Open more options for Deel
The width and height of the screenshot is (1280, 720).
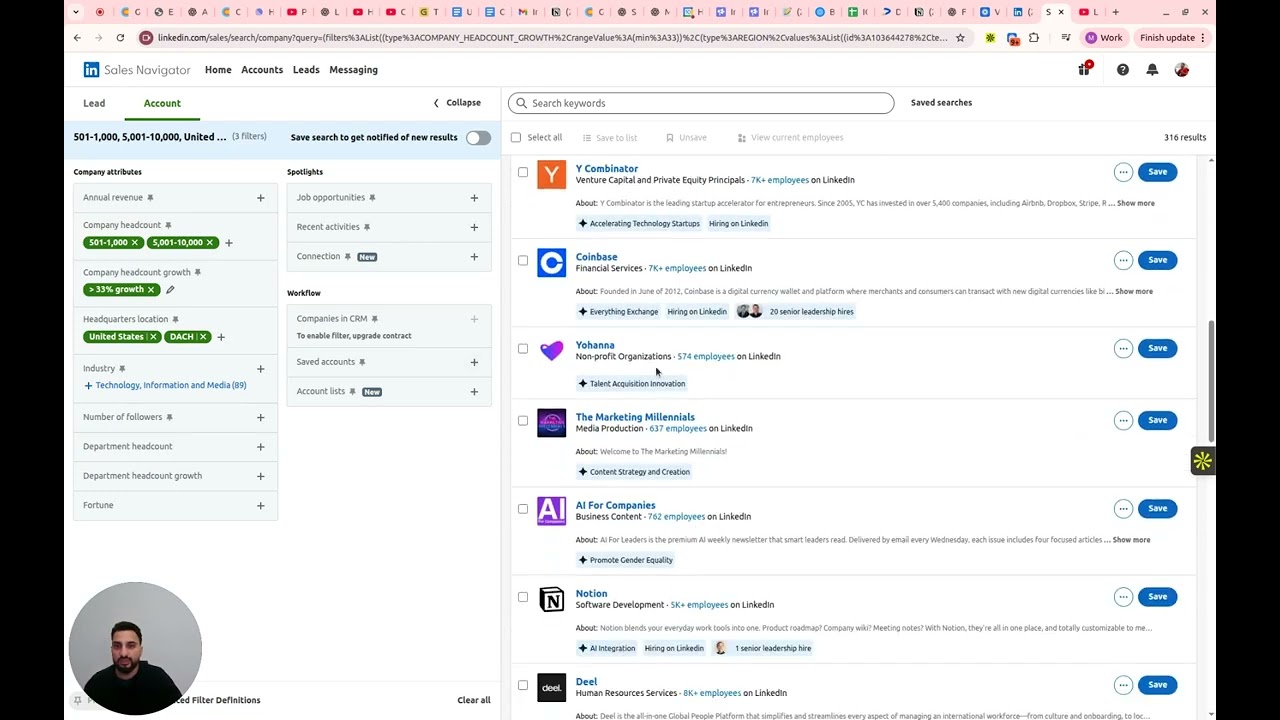tap(1123, 685)
